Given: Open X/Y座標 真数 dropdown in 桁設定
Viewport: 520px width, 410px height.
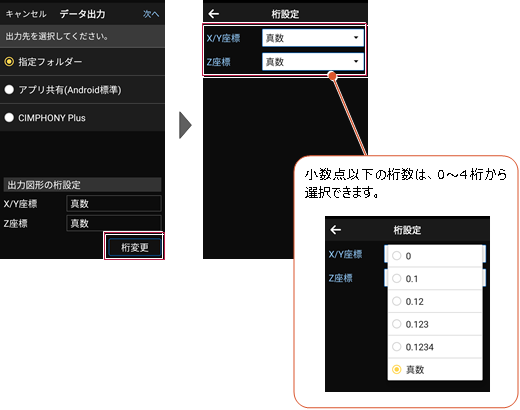Looking at the screenshot, I should click(x=313, y=38).
